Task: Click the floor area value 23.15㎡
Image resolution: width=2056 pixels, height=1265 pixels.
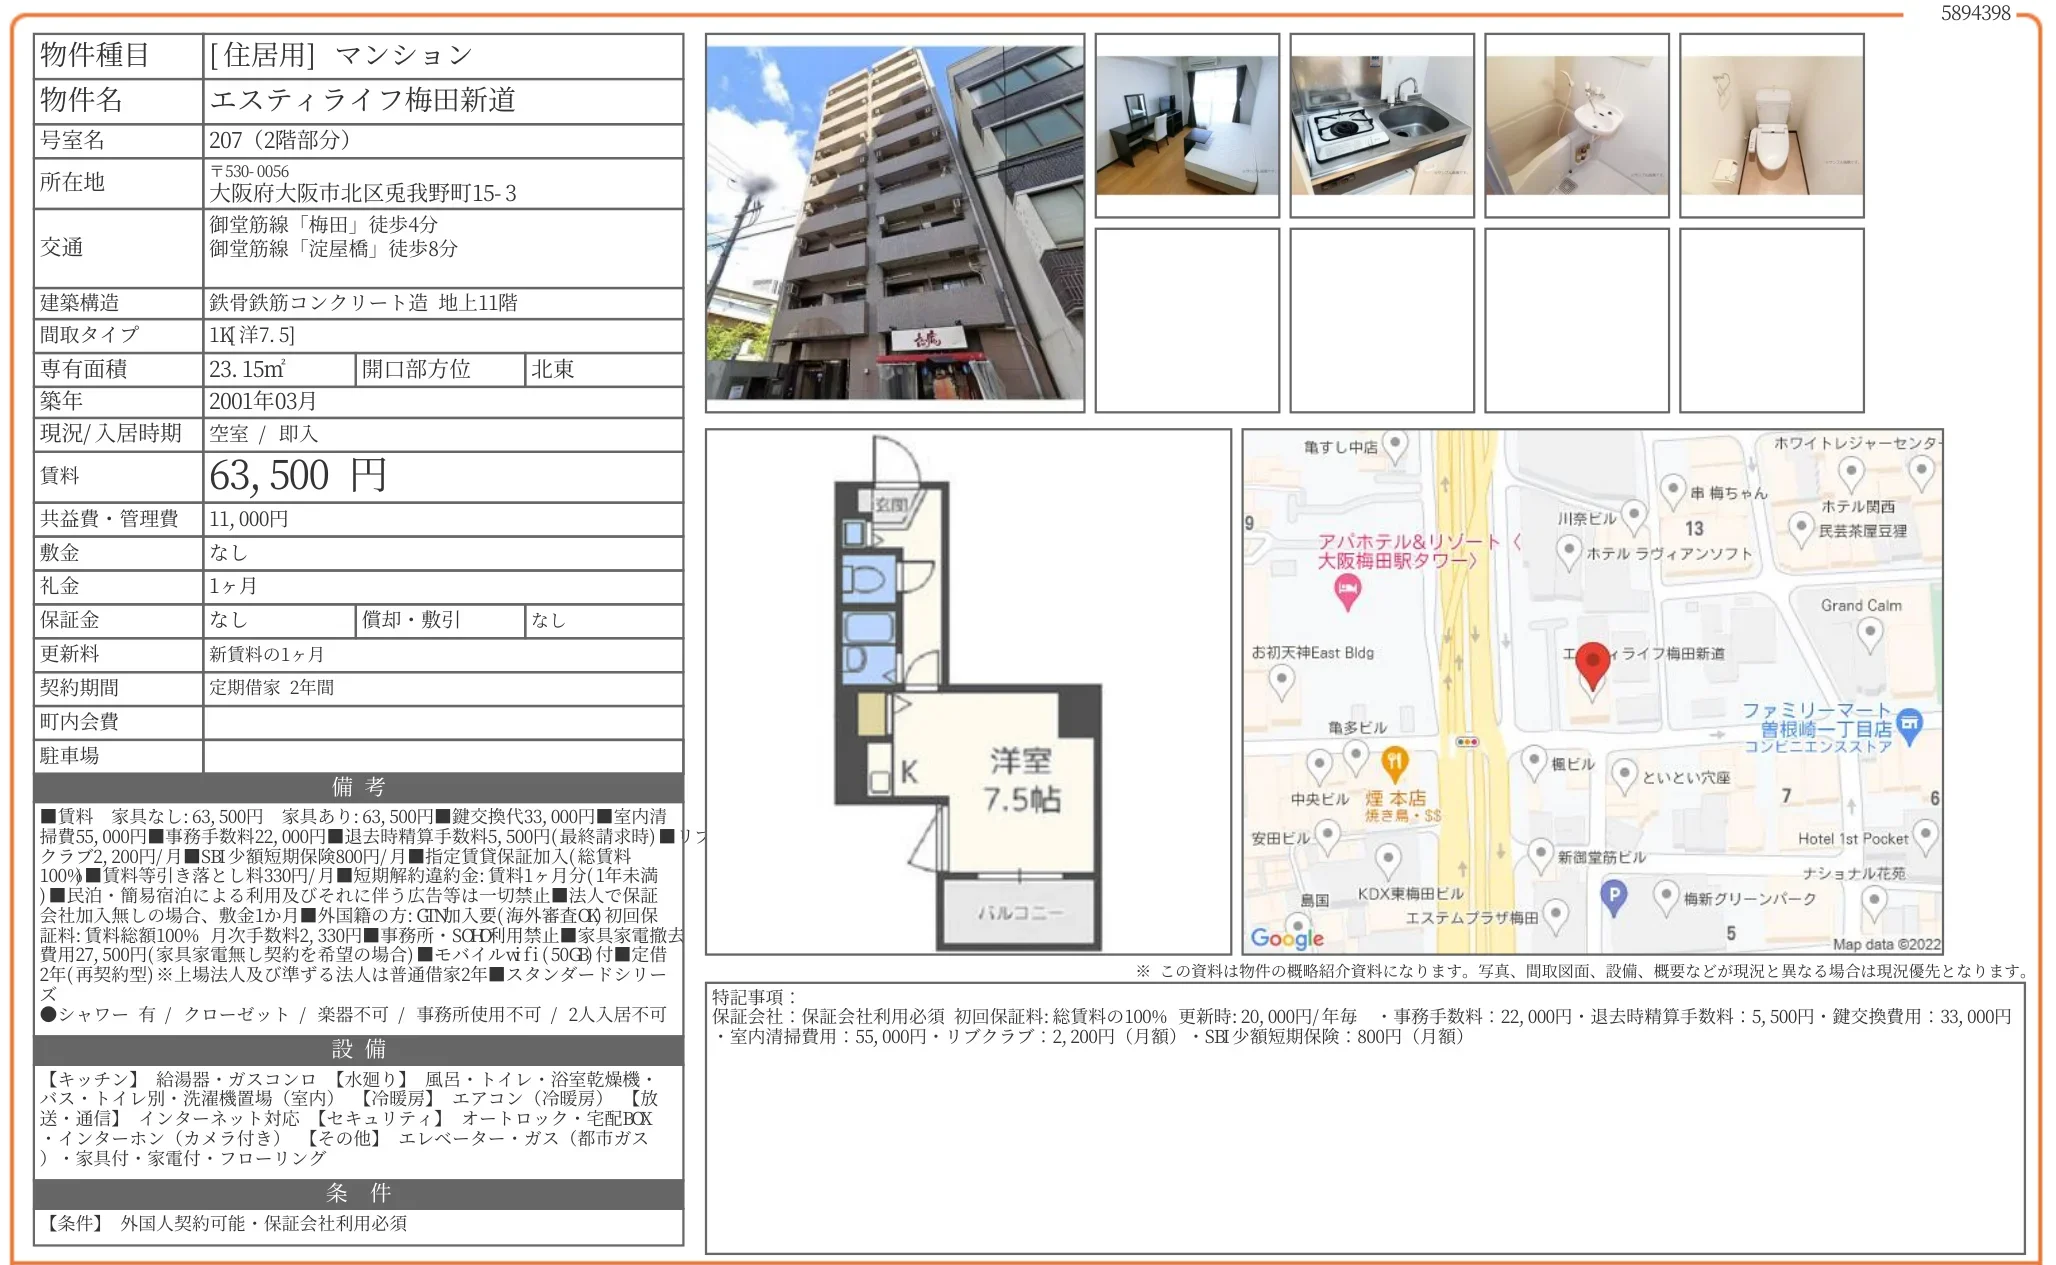Action: [247, 369]
